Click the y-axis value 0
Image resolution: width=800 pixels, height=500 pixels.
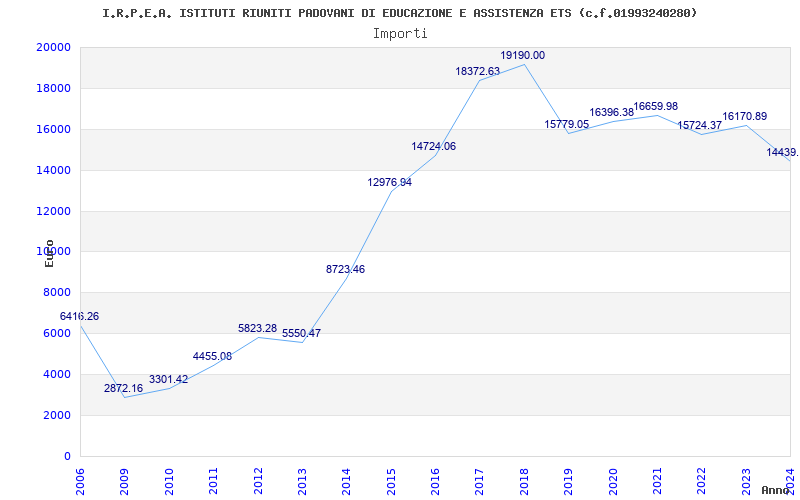tap(67, 456)
